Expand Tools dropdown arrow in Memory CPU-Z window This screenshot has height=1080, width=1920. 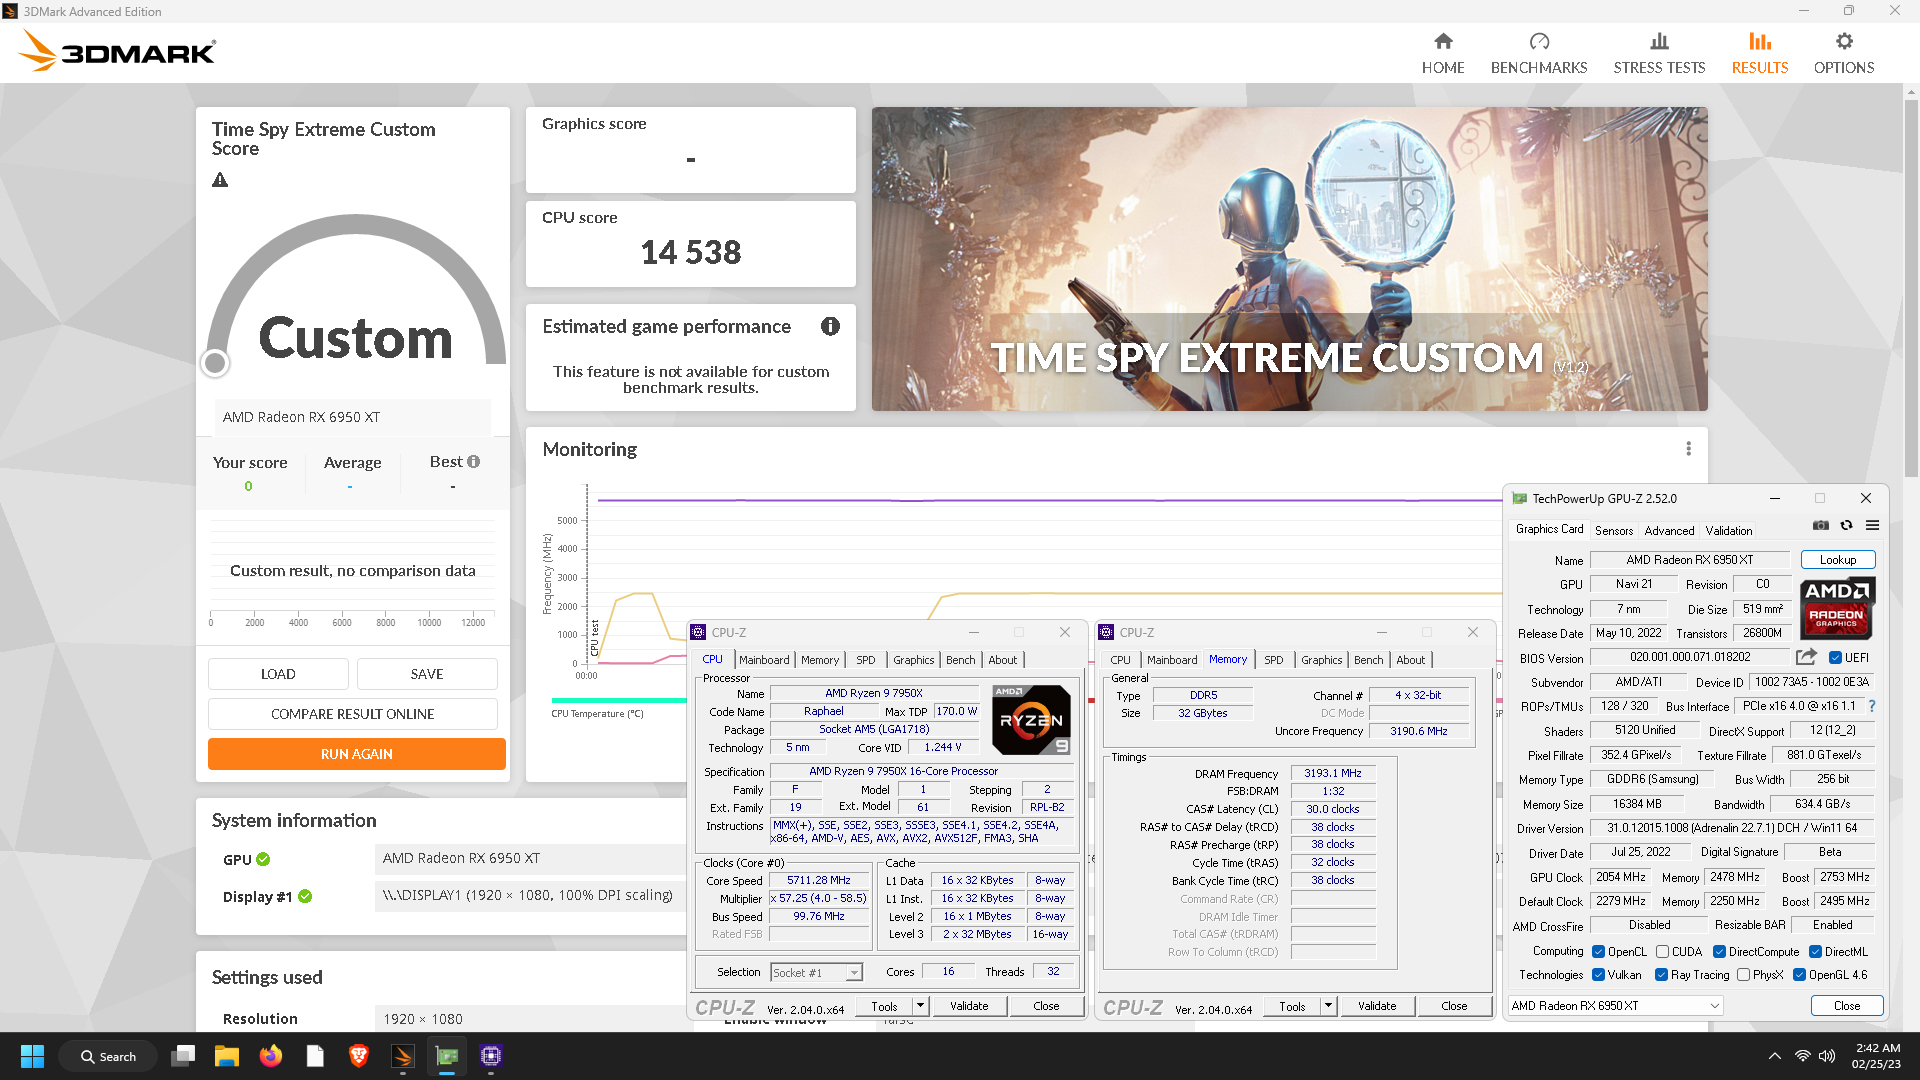[x=1328, y=1006]
